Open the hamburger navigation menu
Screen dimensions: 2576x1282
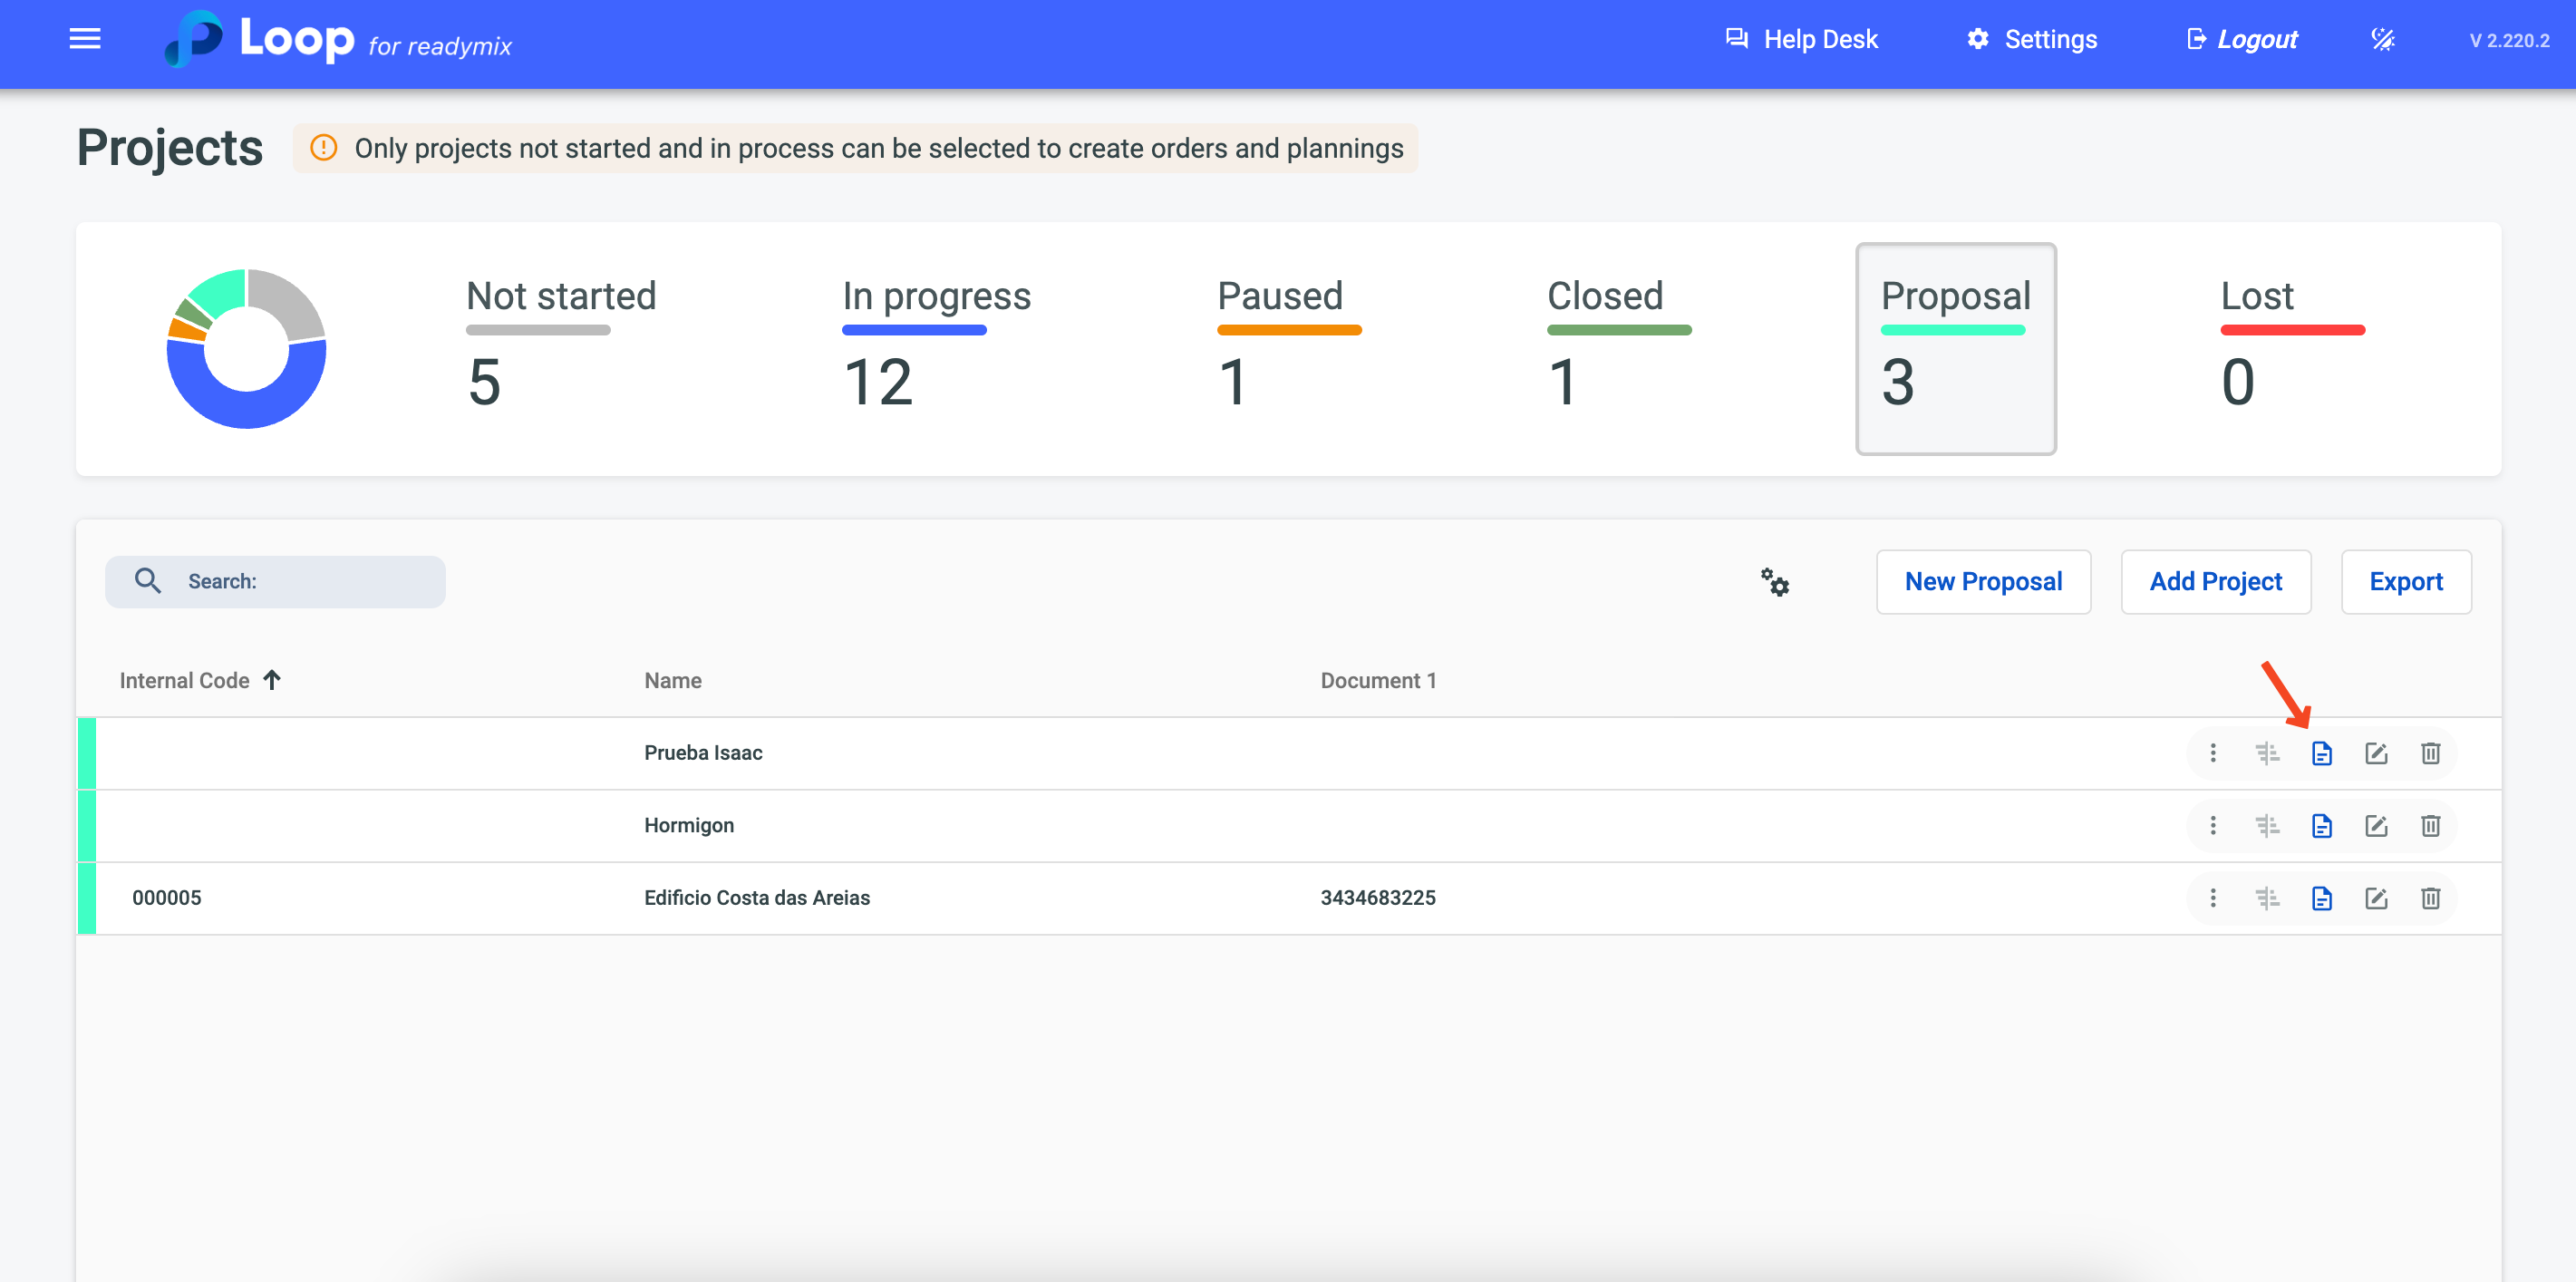(x=85, y=39)
